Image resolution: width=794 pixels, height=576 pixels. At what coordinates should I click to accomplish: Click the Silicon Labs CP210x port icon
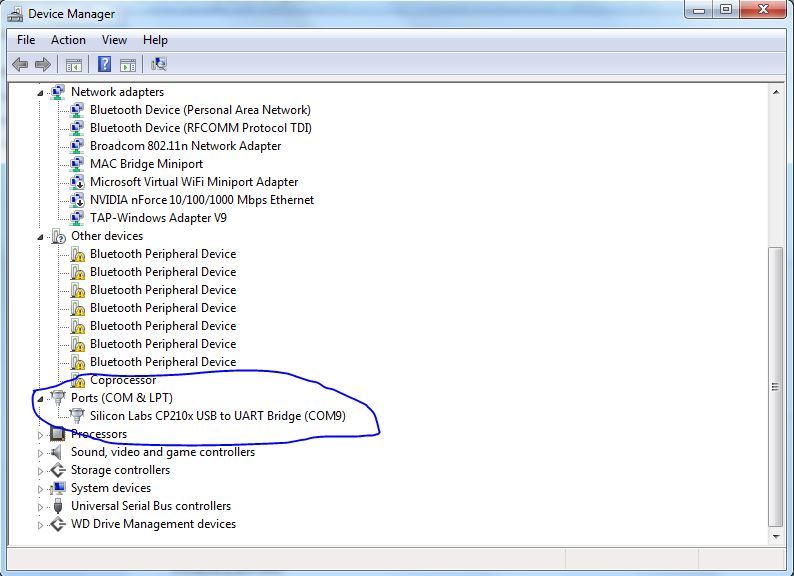tap(77, 416)
